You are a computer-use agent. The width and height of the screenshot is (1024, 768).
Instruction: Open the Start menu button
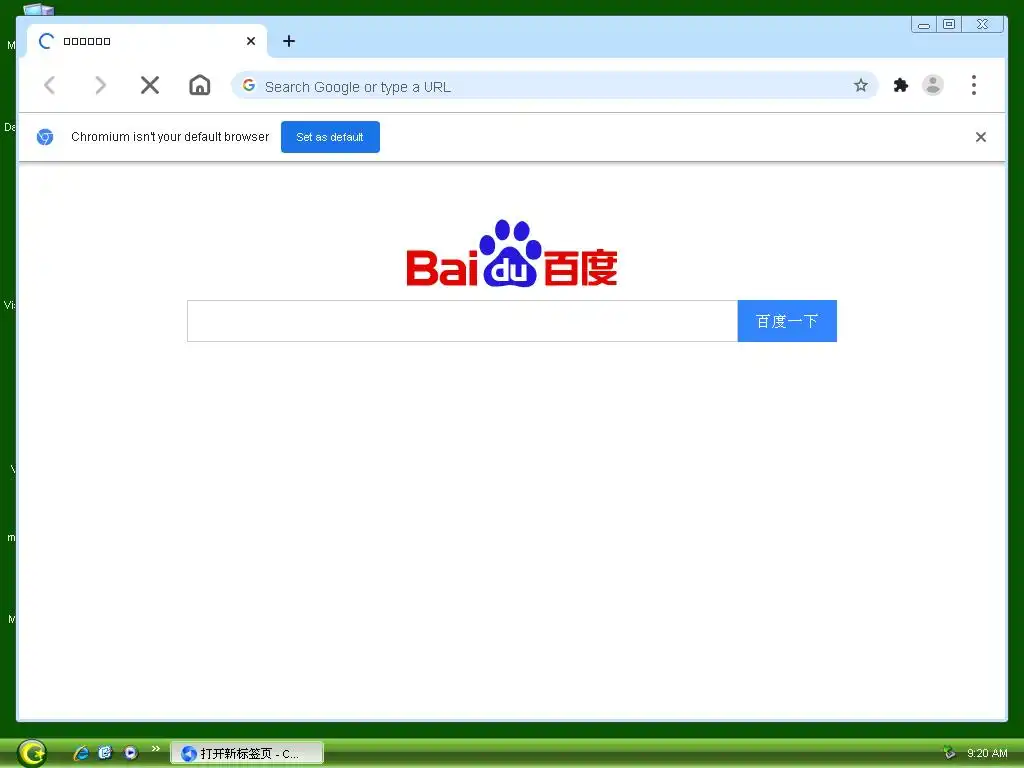[x=31, y=753]
